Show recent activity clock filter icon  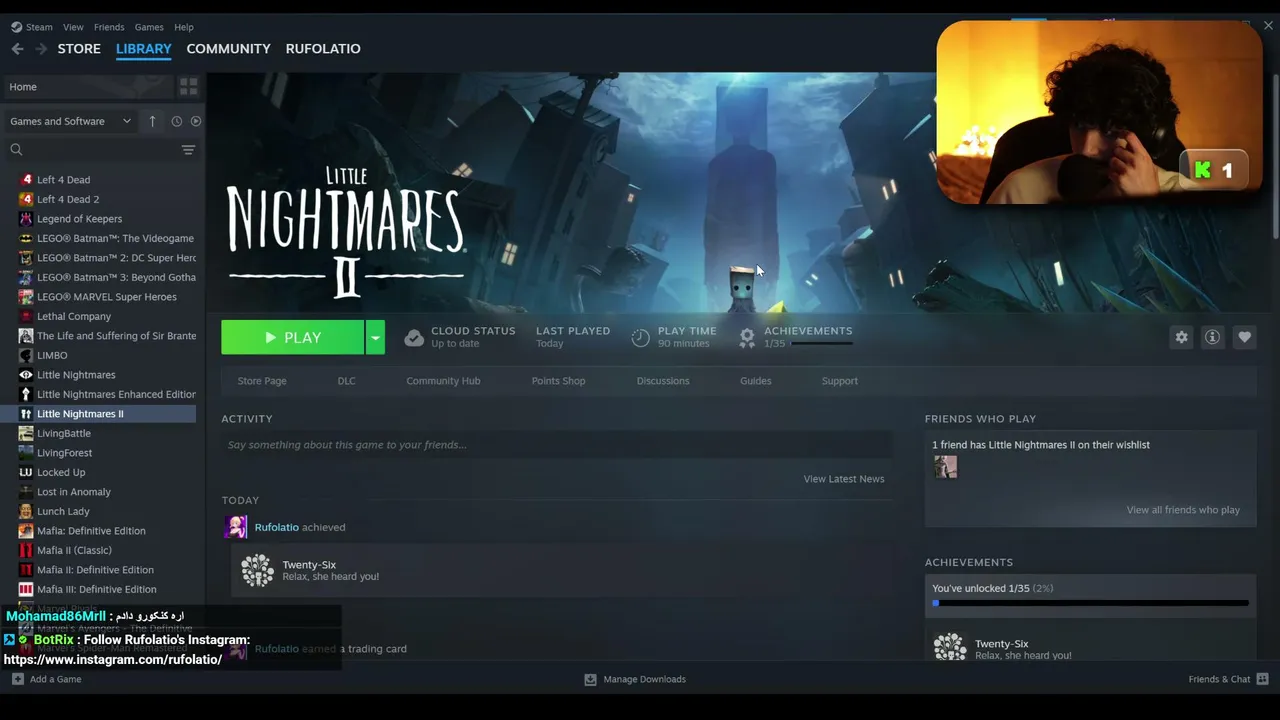click(176, 121)
